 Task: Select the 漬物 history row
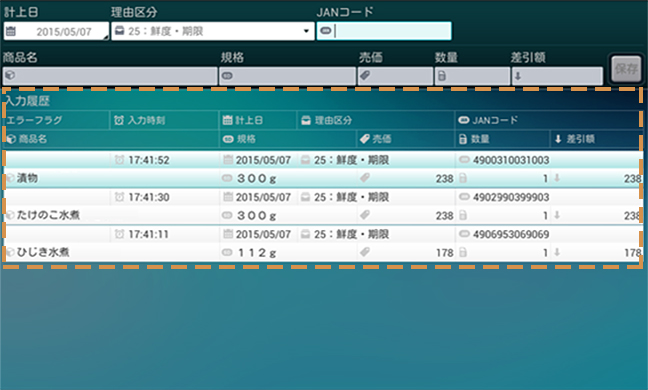point(322,169)
